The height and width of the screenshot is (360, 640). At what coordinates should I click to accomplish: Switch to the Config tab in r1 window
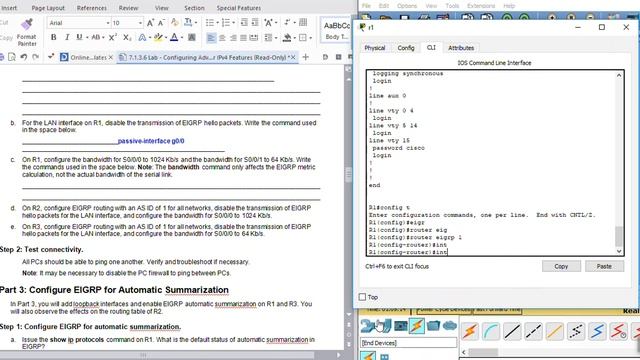point(406,48)
